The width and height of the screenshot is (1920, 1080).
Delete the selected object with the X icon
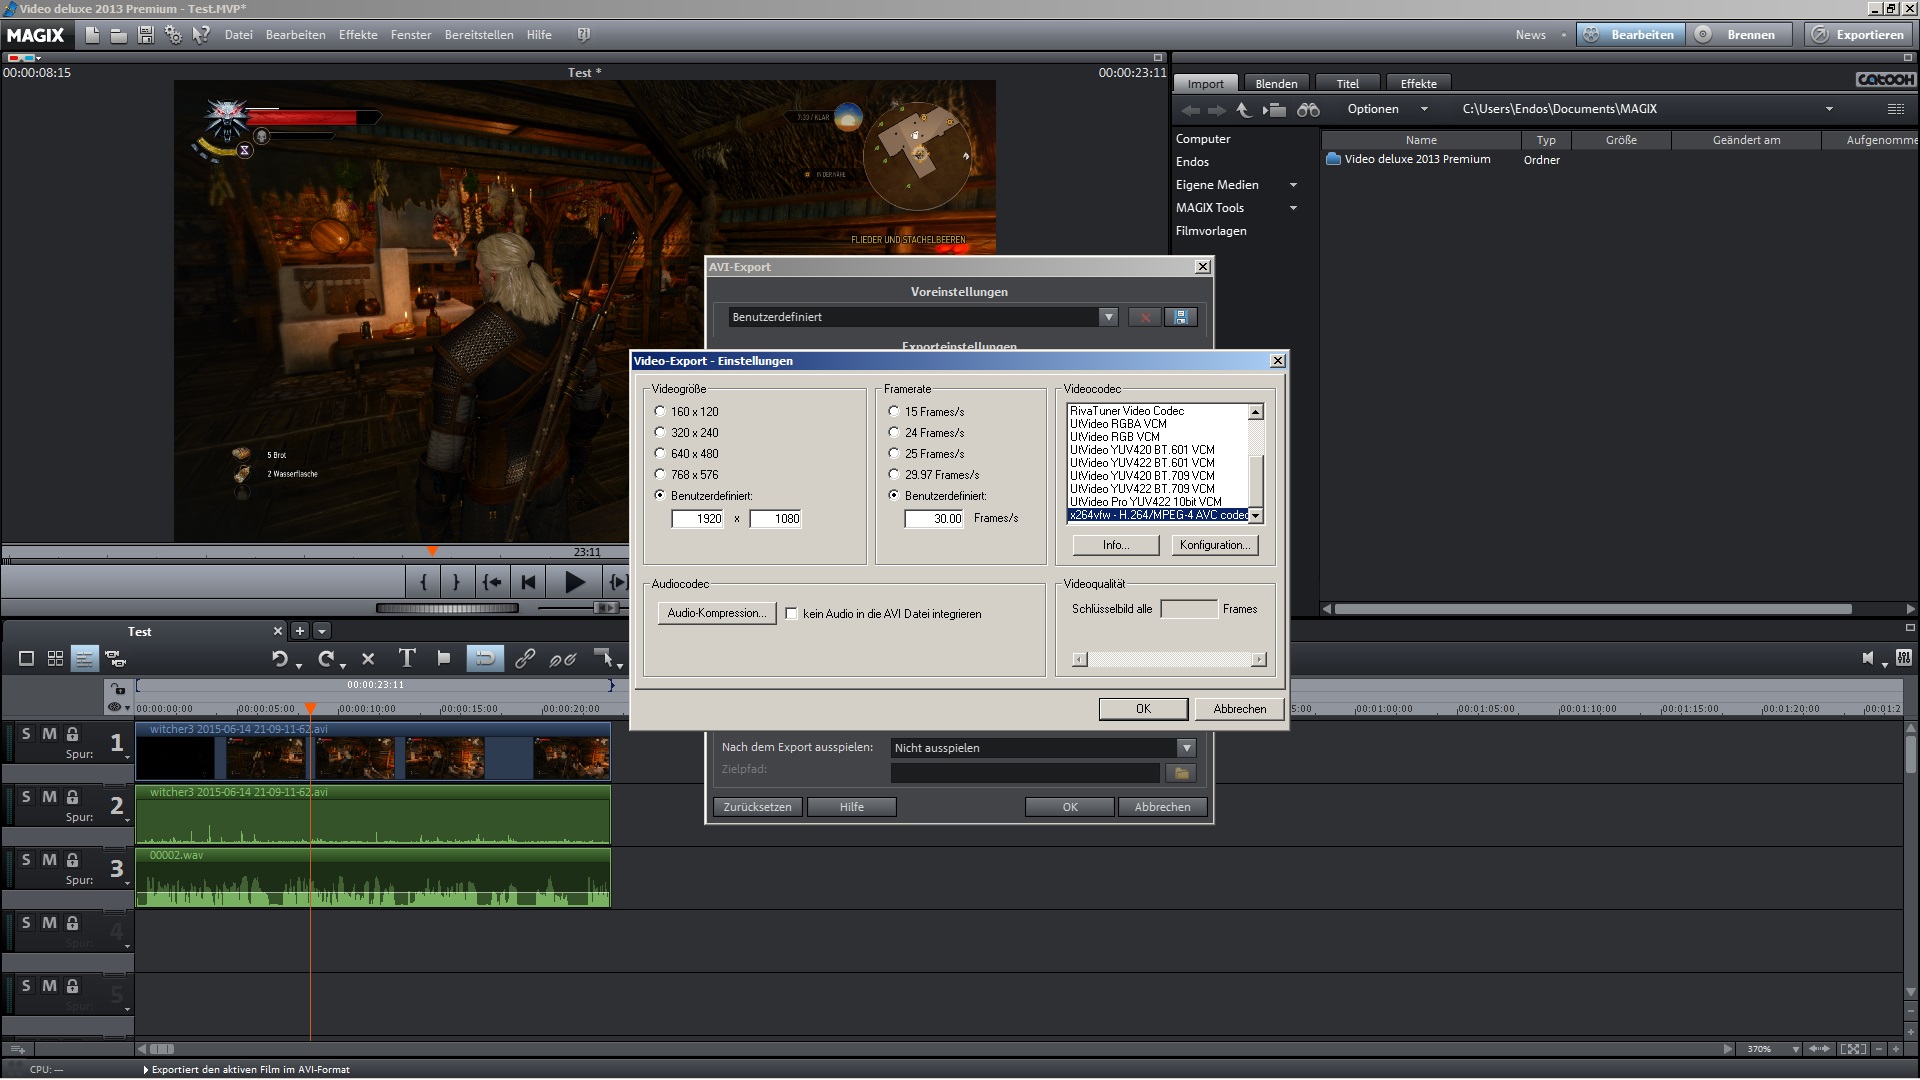point(368,659)
